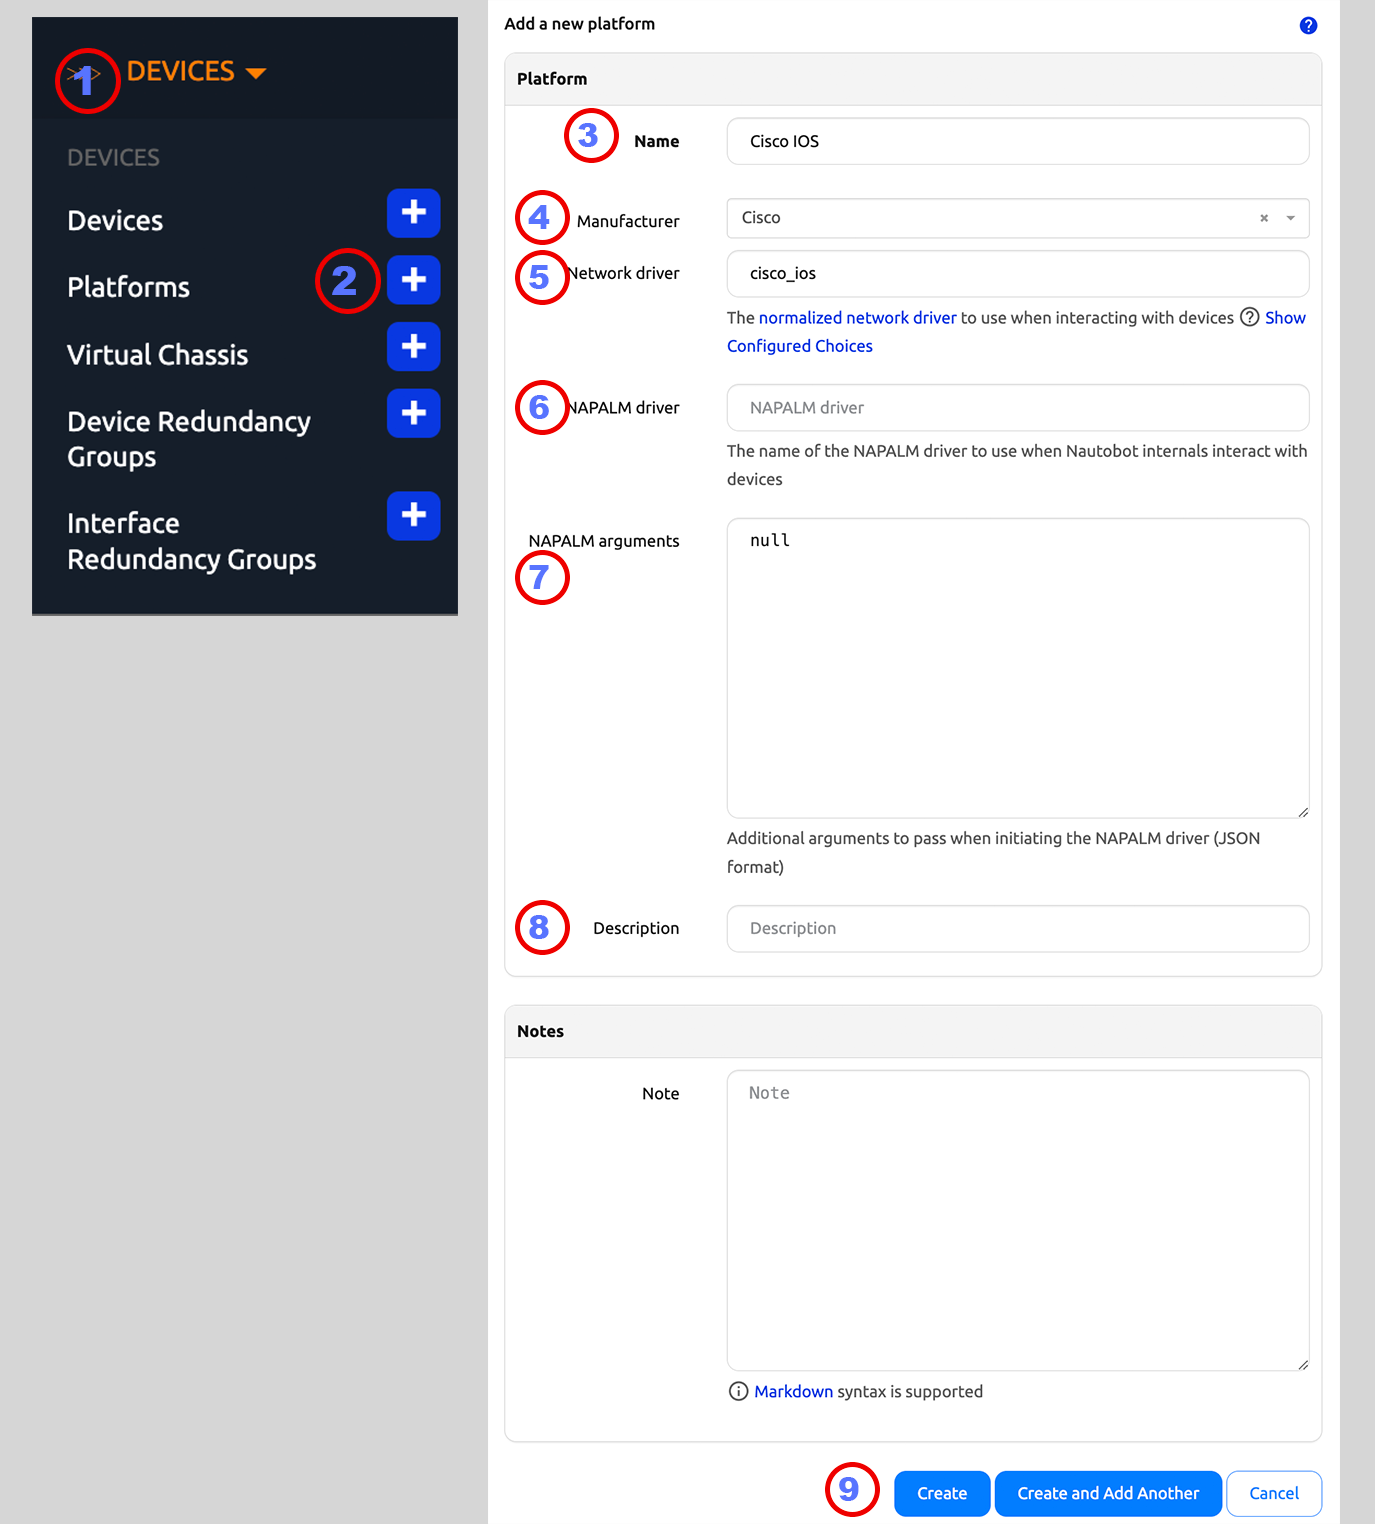The width and height of the screenshot is (1375, 1524).
Task: Open the Manufacturer dropdown arrow
Action: click(1290, 218)
